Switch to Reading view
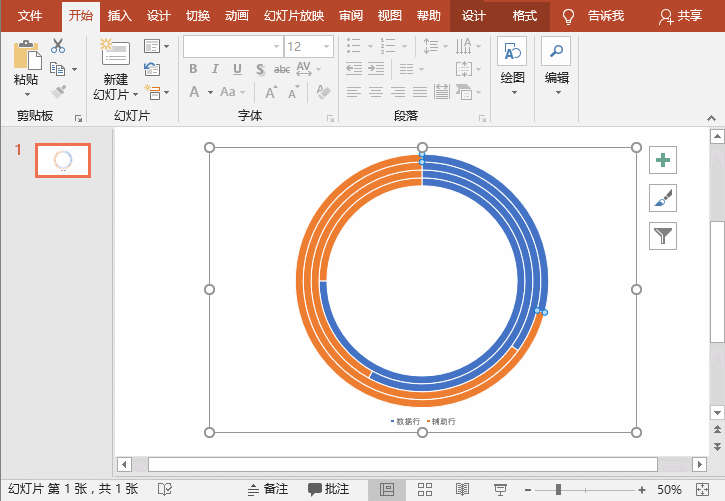Screen dimensions: 725x501 pos(462,490)
